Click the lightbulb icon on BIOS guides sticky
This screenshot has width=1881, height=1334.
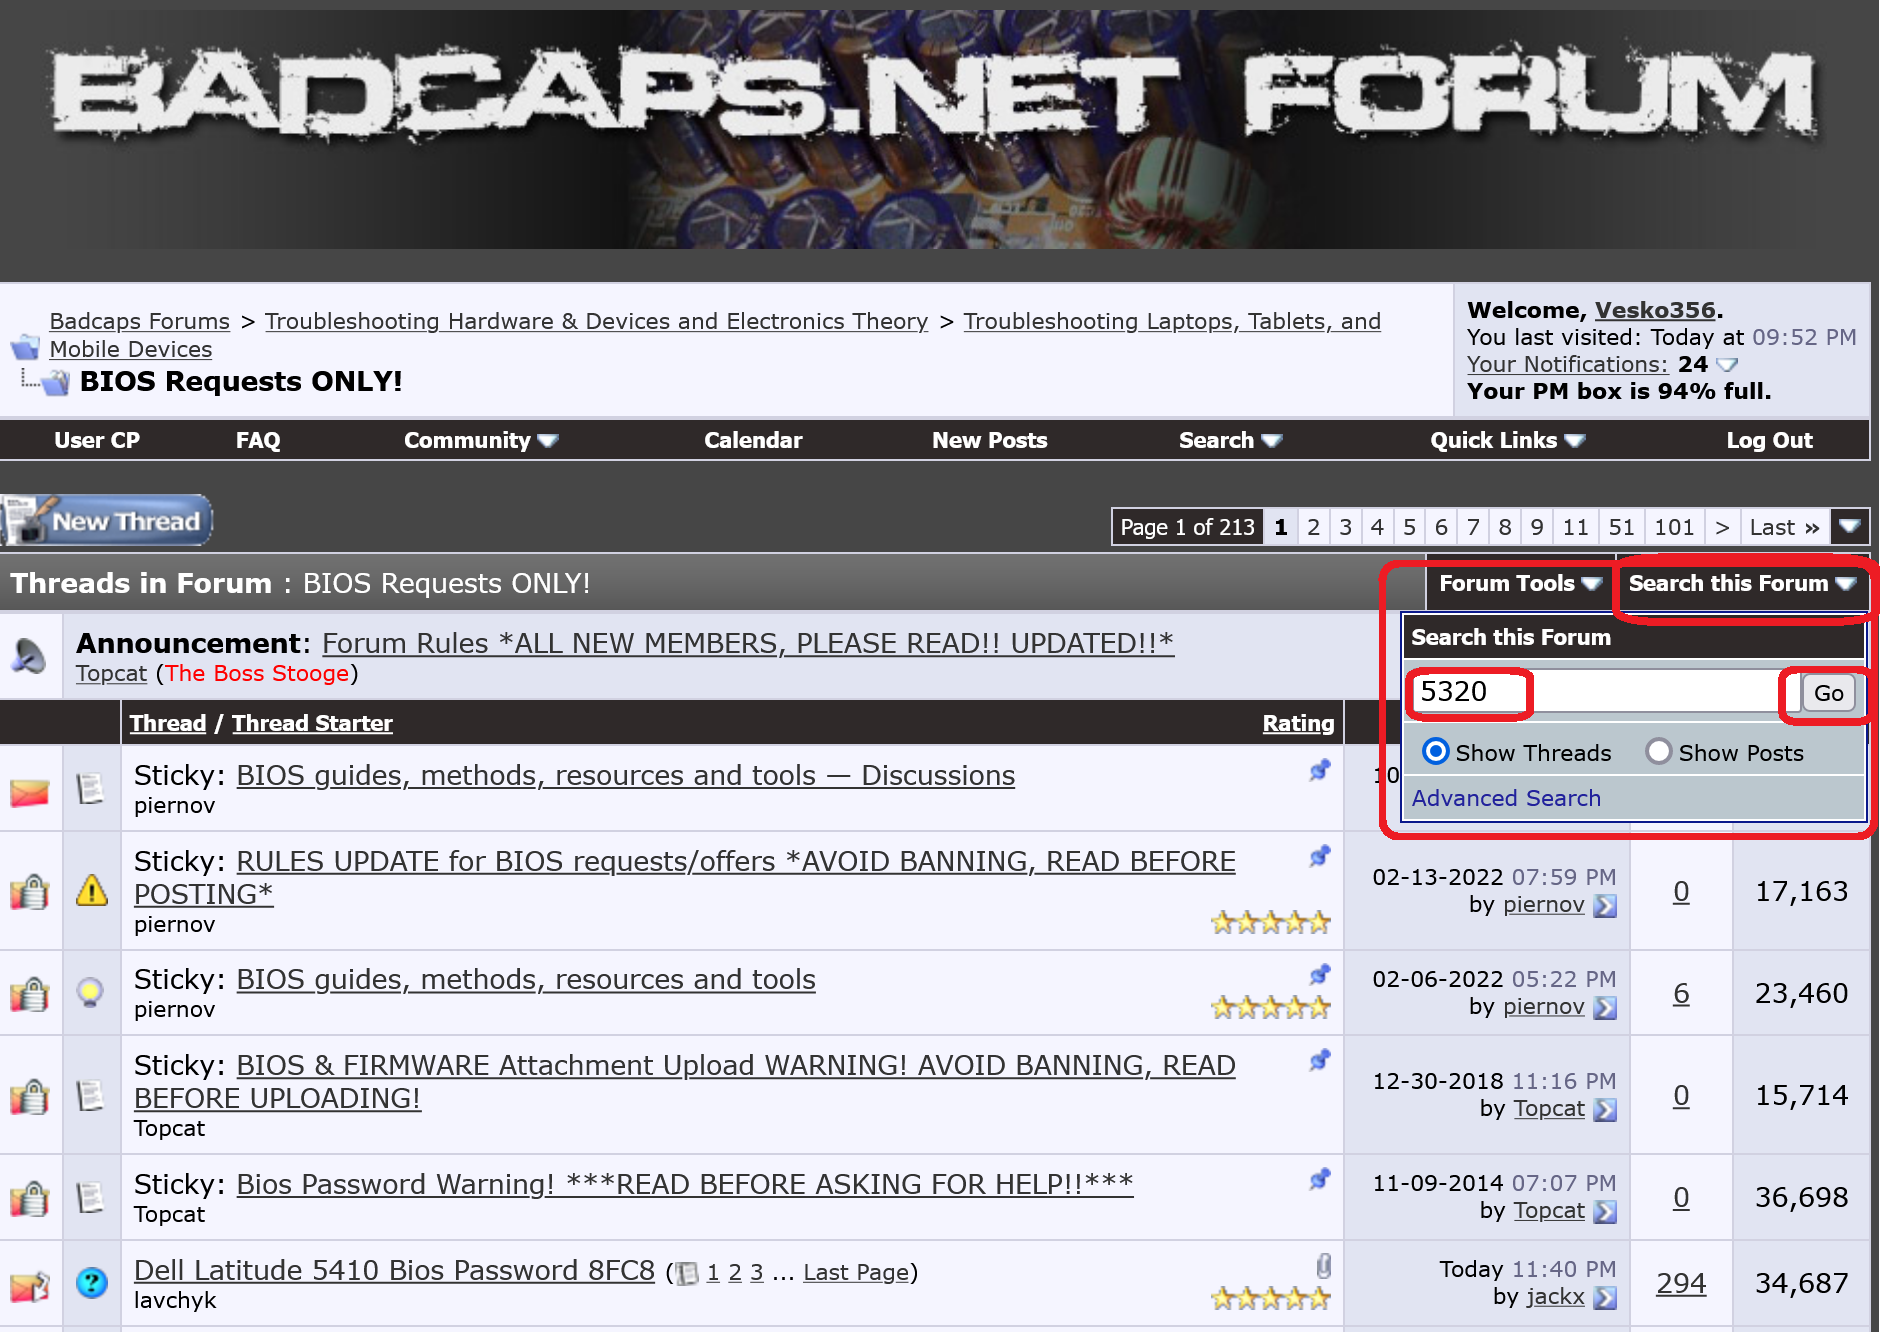coord(91,992)
